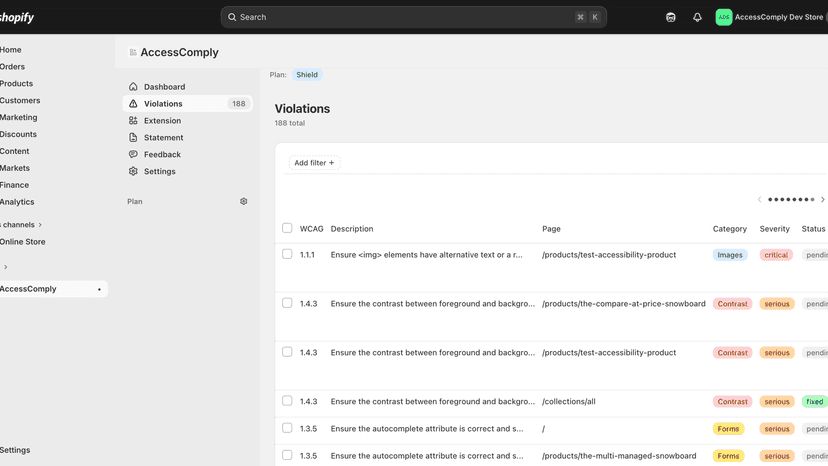Click the pagination dots indicator
The image size is (828, 466).
[x=791, y=200]
